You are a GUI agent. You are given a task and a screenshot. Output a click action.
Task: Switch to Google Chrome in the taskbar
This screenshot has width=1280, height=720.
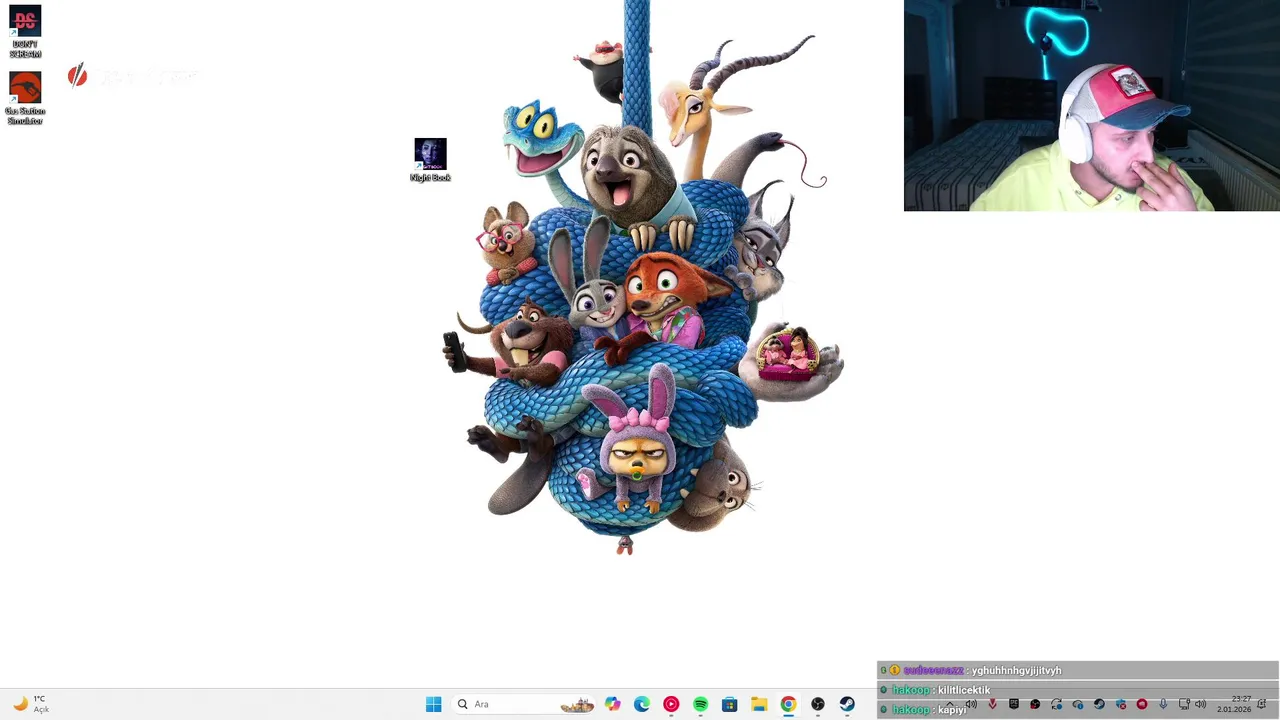788,704
